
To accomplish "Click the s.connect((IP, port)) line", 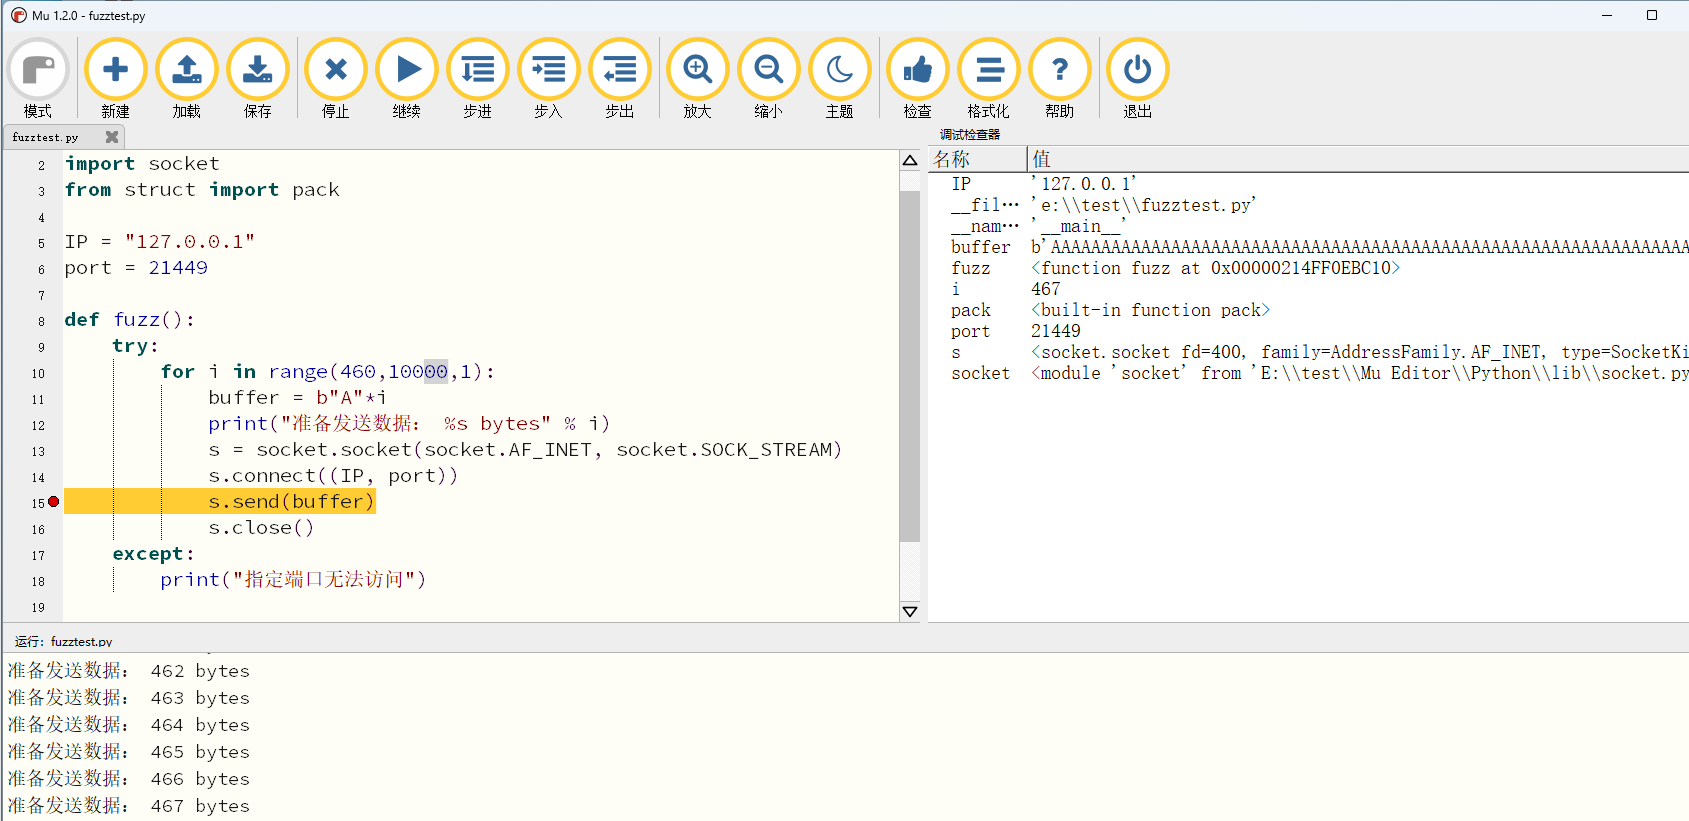I will tap(333, 476).
